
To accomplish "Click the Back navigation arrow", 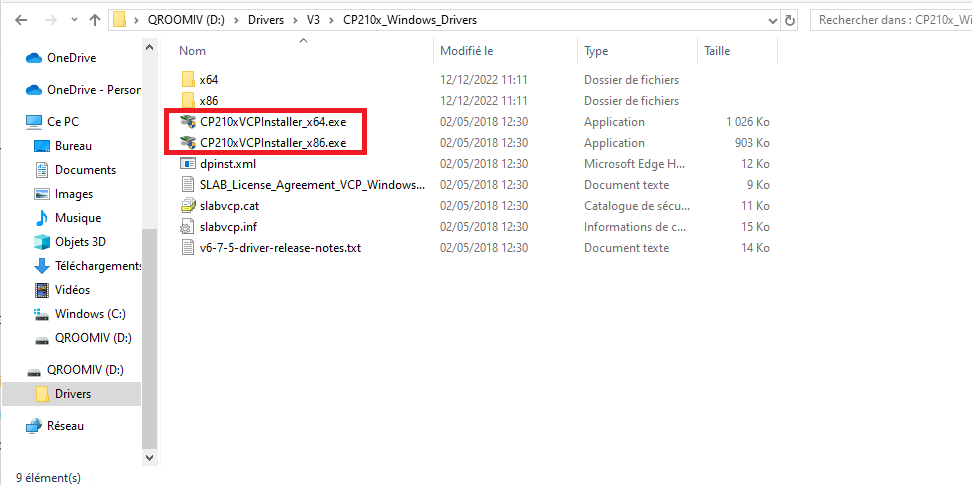I will (x=21, y=20).
